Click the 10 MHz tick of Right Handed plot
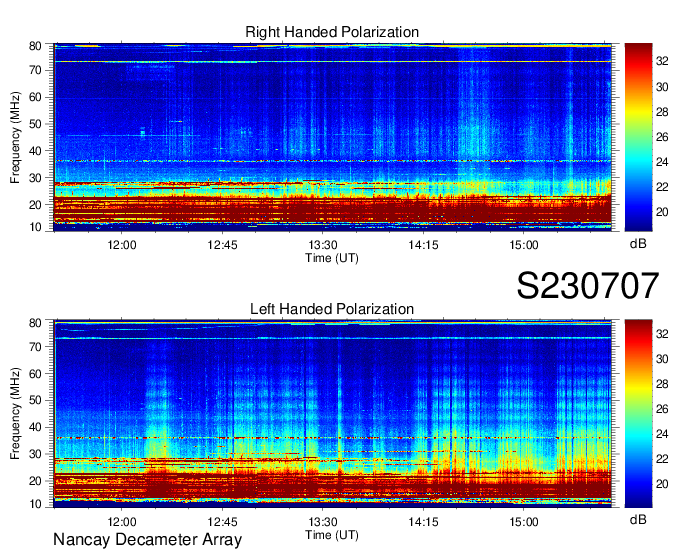This screenshot has width=680, height=552. pyautogui.click(x=35, y=227)
